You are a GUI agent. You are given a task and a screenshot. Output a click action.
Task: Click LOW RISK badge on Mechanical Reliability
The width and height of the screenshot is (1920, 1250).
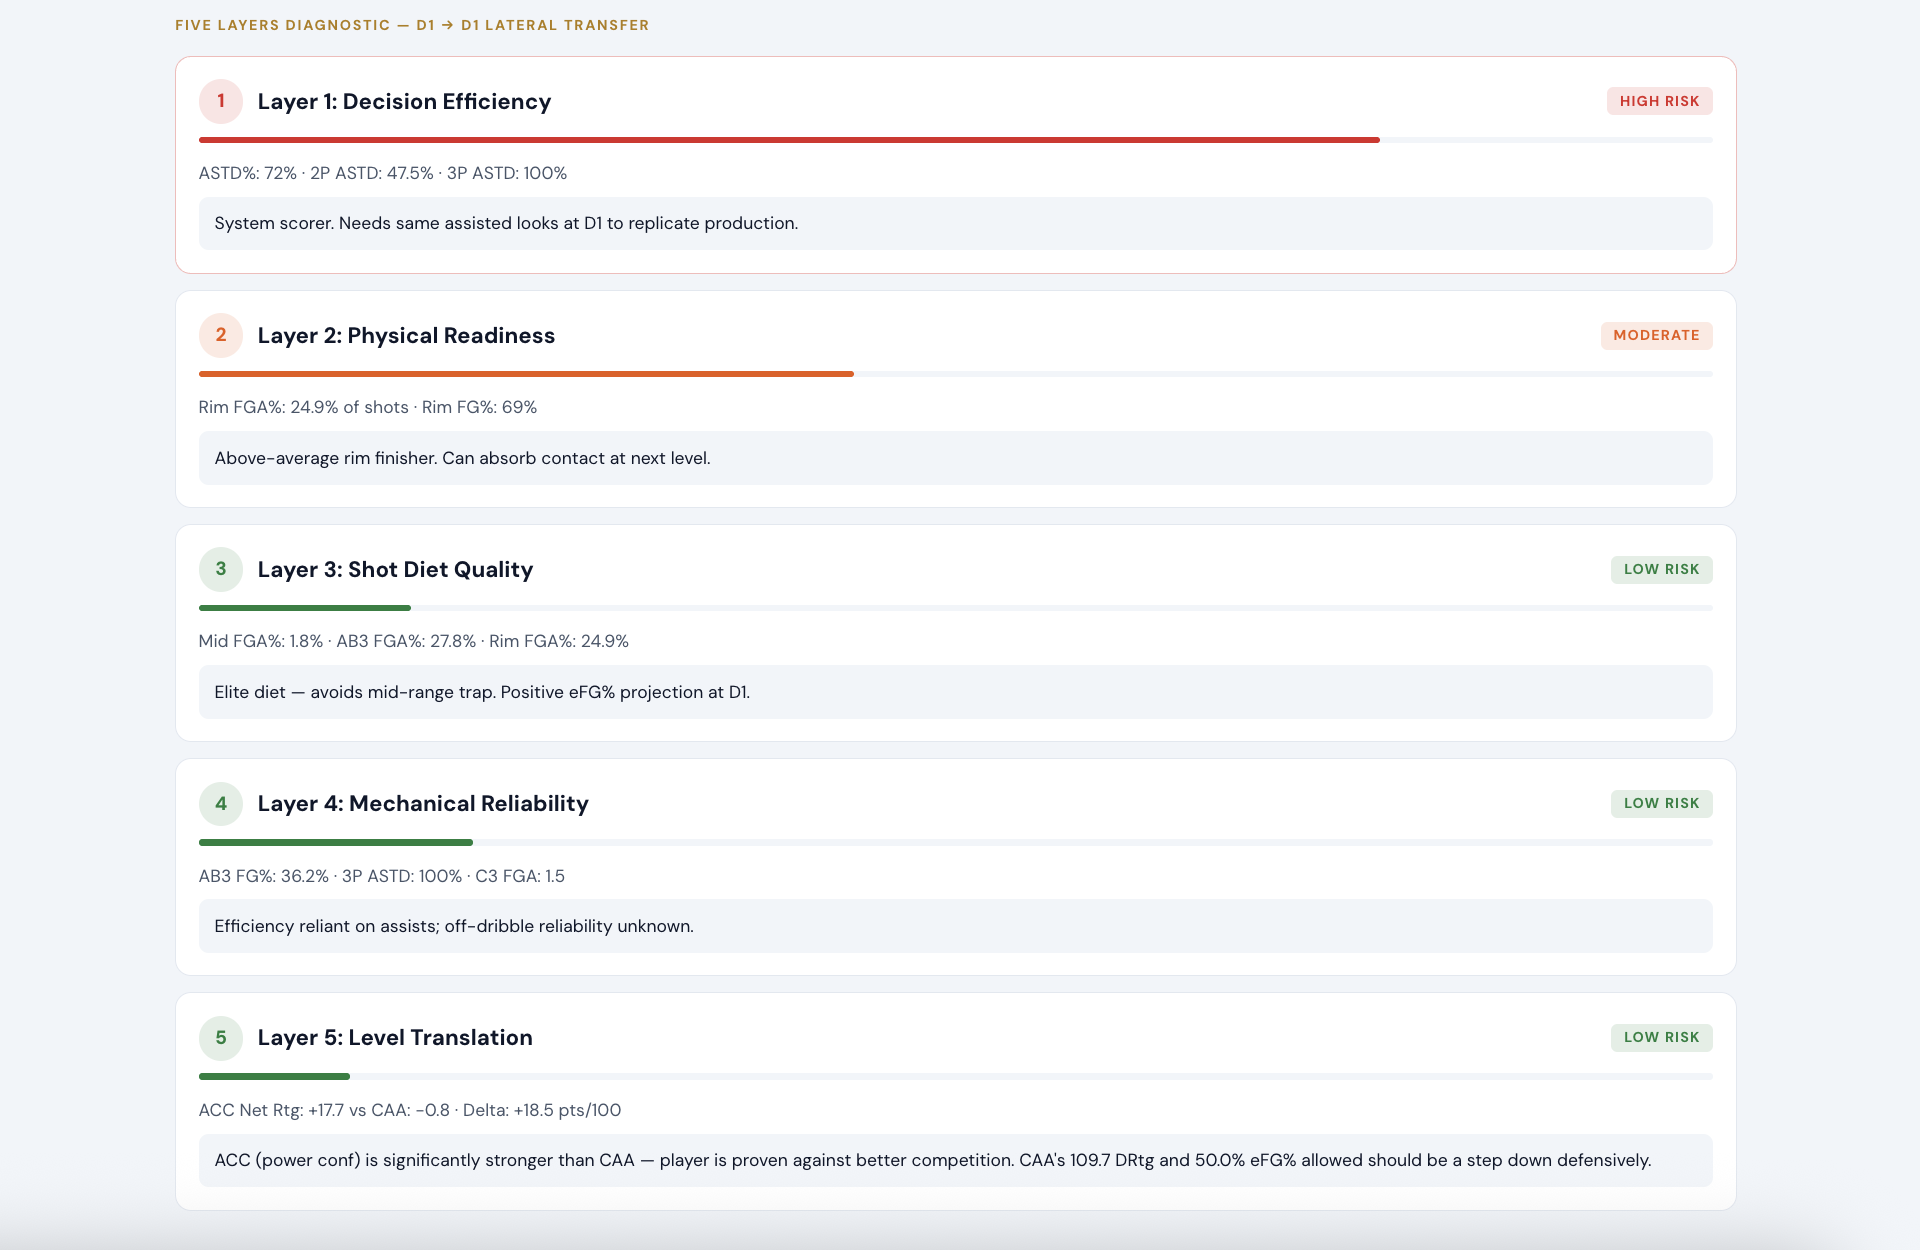[1661, 803]
